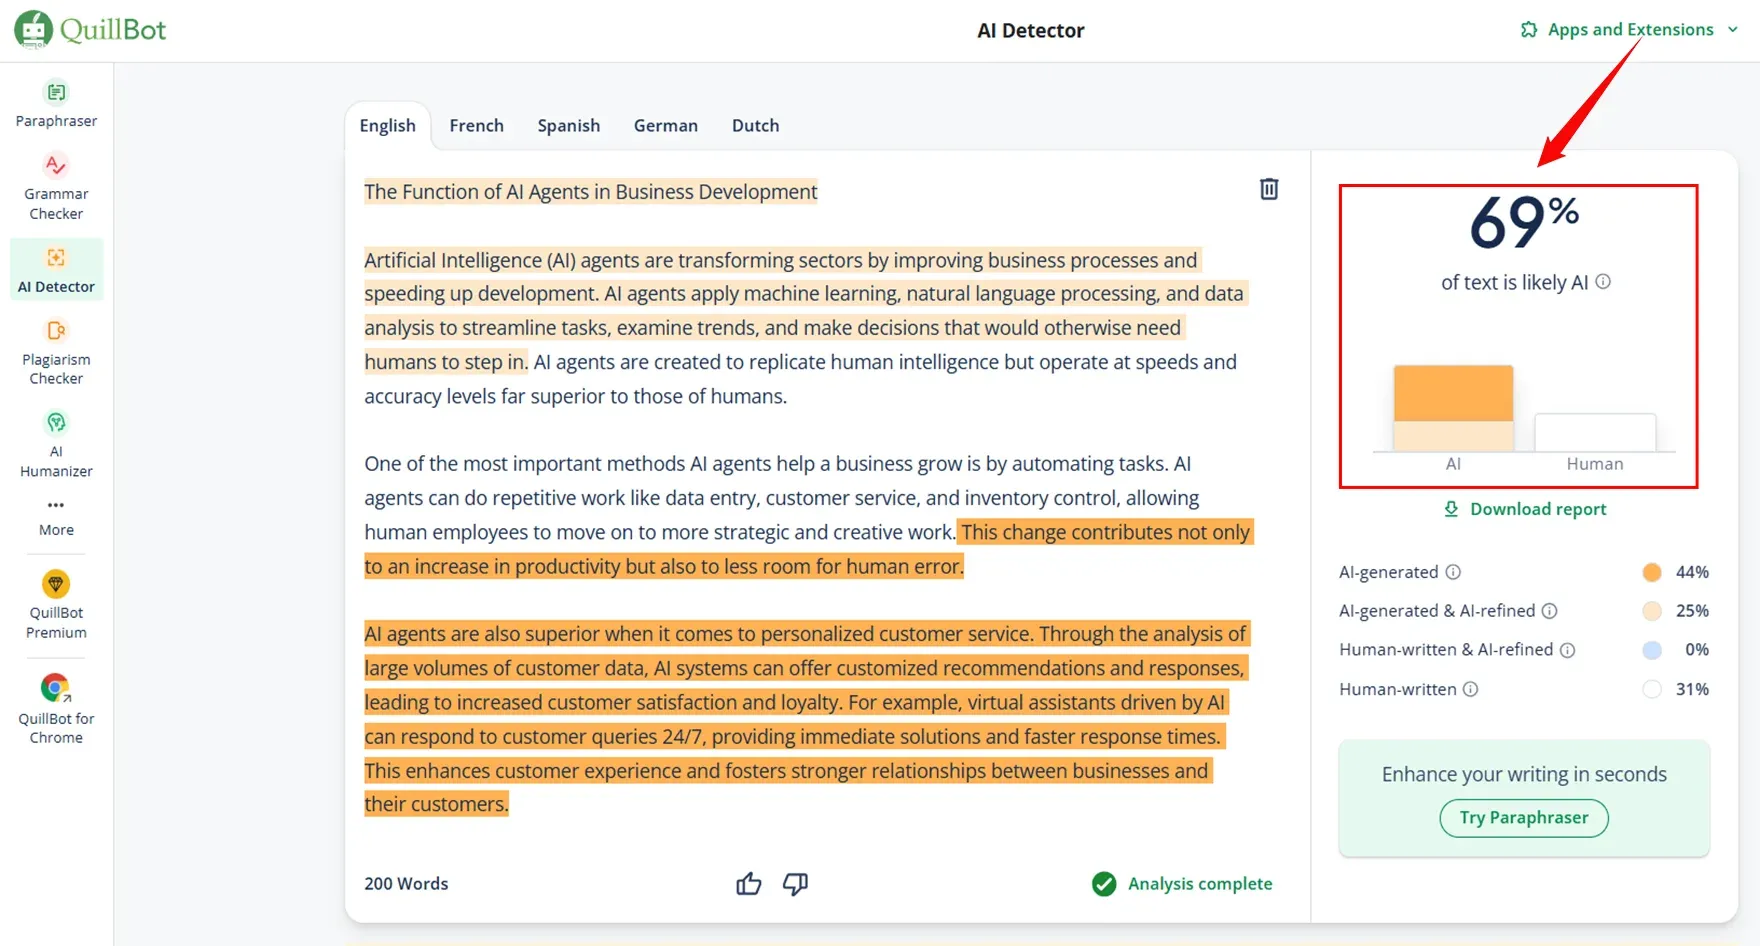Click the 'AI Detector' page heading
The width and height of the screenshot is (1760, 946).
tap(1030, 30)
